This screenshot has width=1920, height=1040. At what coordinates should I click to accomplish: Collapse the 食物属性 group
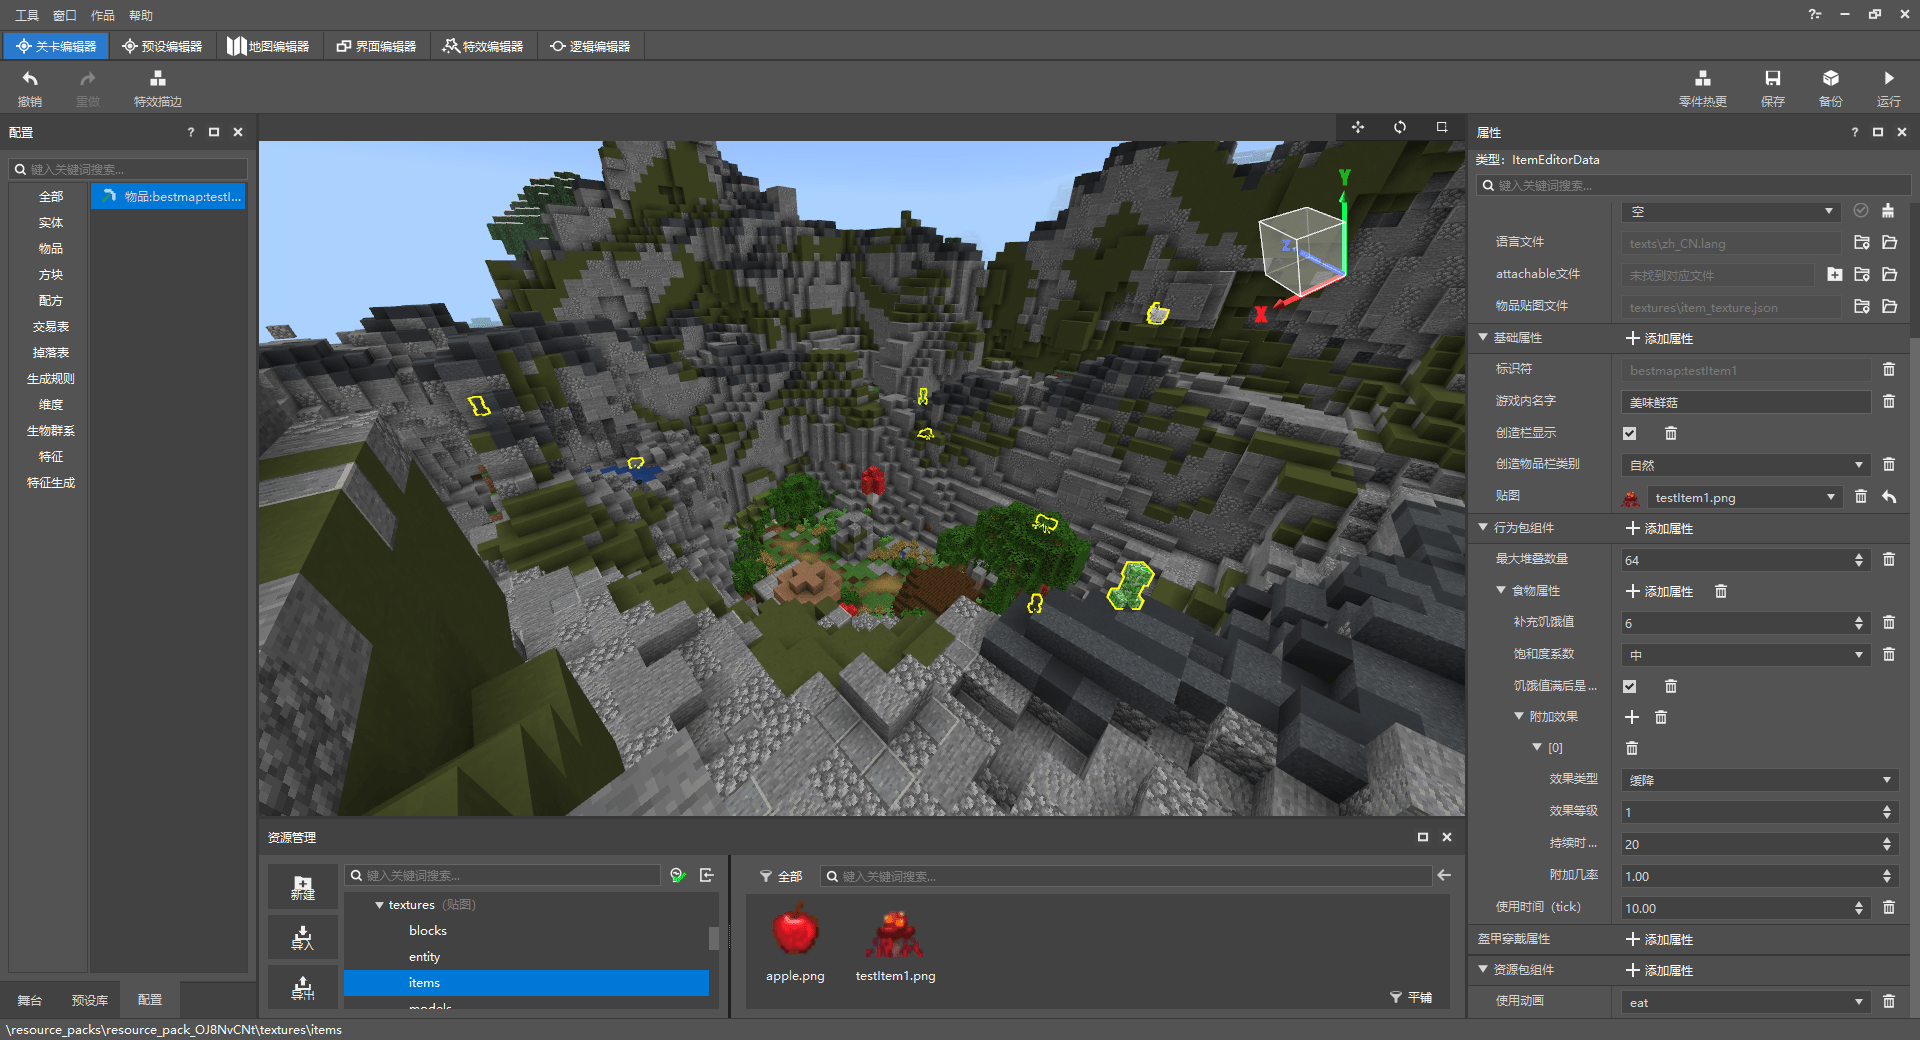pos(1501,591)
